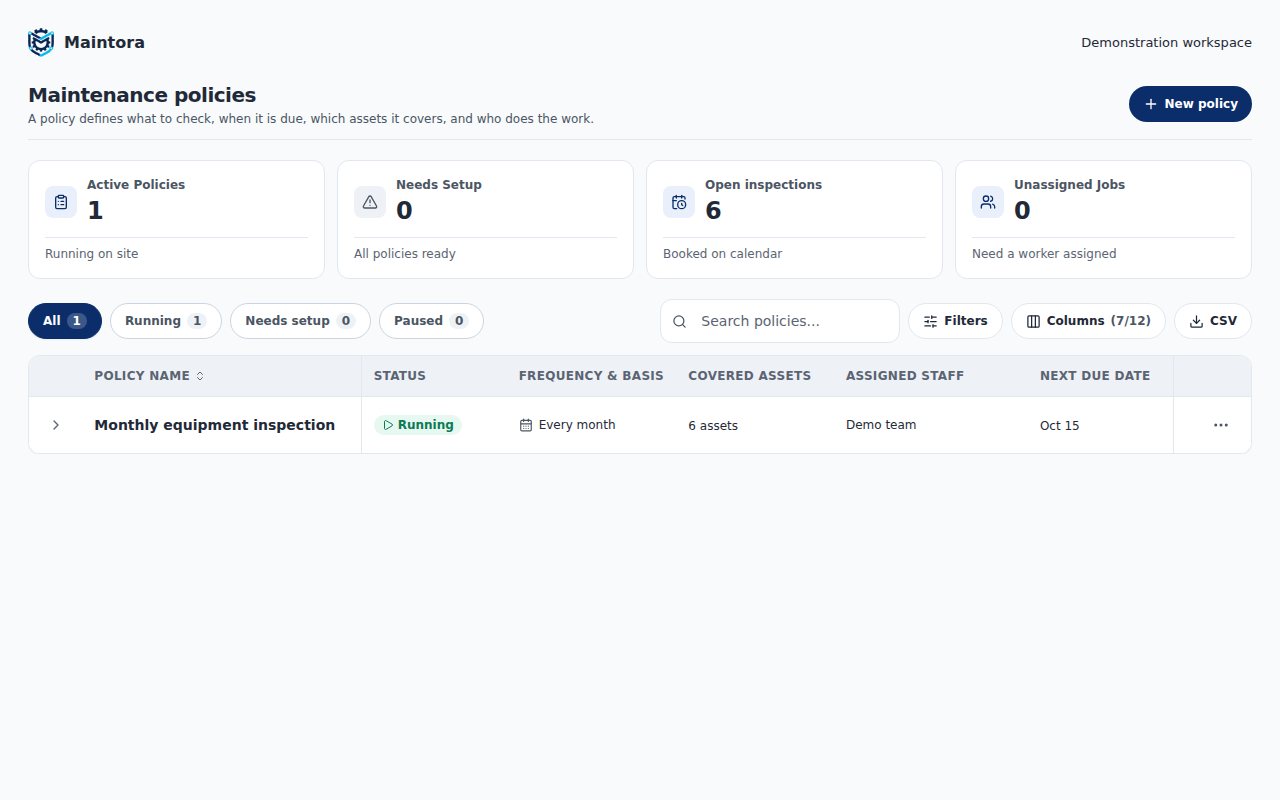Click the Booked on calendar caption
The image size is (1280, 800).
coord(723,254)
